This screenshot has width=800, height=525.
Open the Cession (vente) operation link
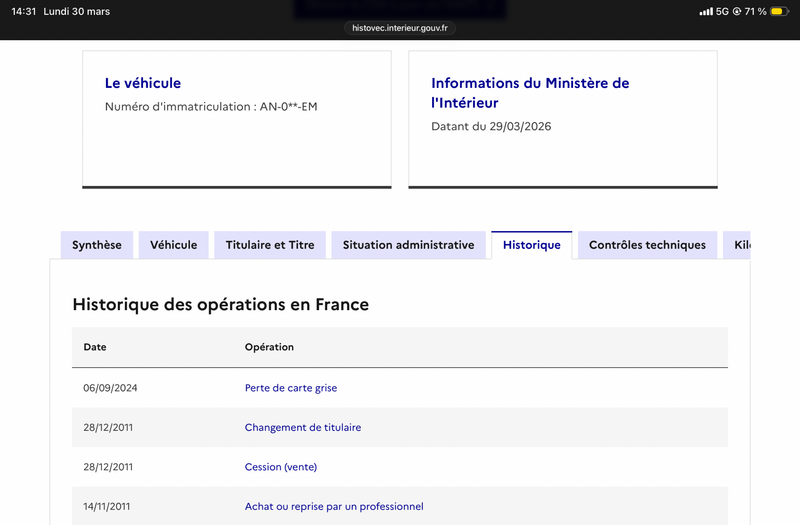(281, 467)
